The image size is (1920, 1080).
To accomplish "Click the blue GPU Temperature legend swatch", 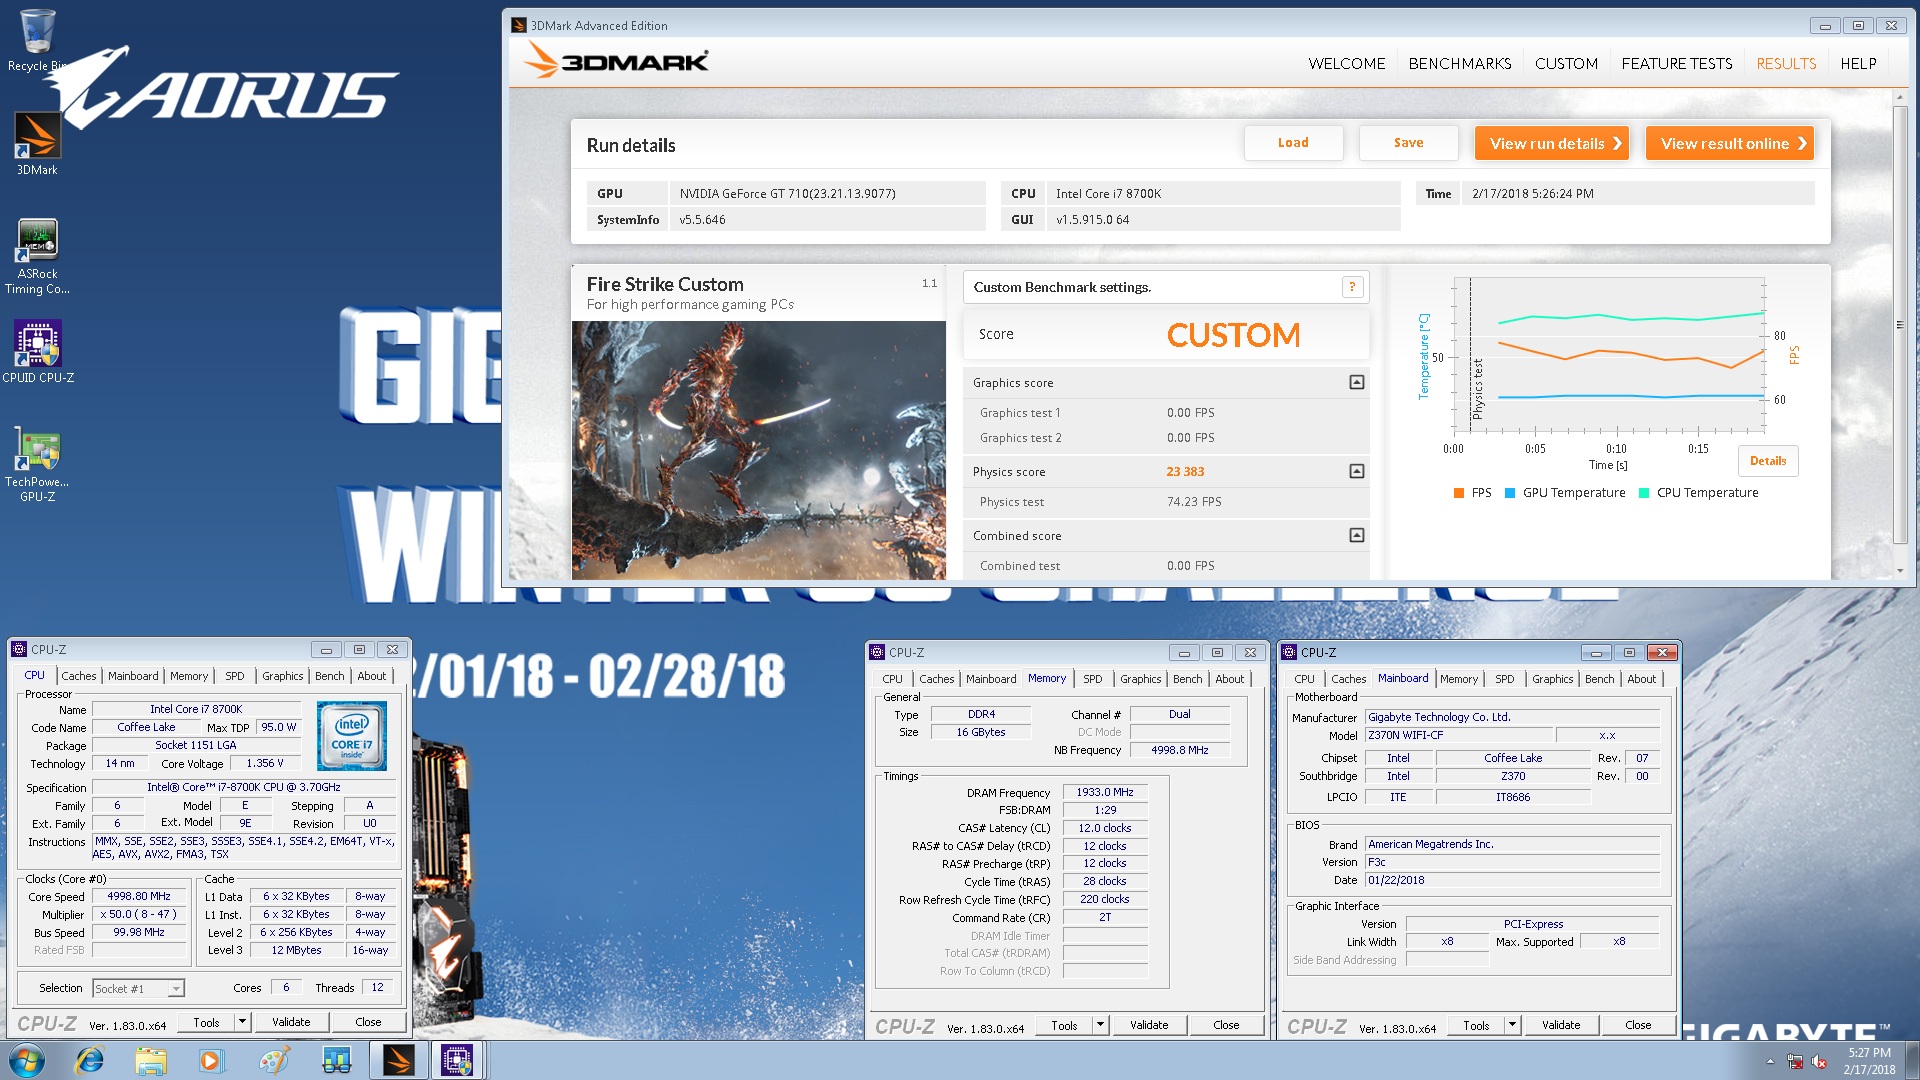I will point(1510,493).
